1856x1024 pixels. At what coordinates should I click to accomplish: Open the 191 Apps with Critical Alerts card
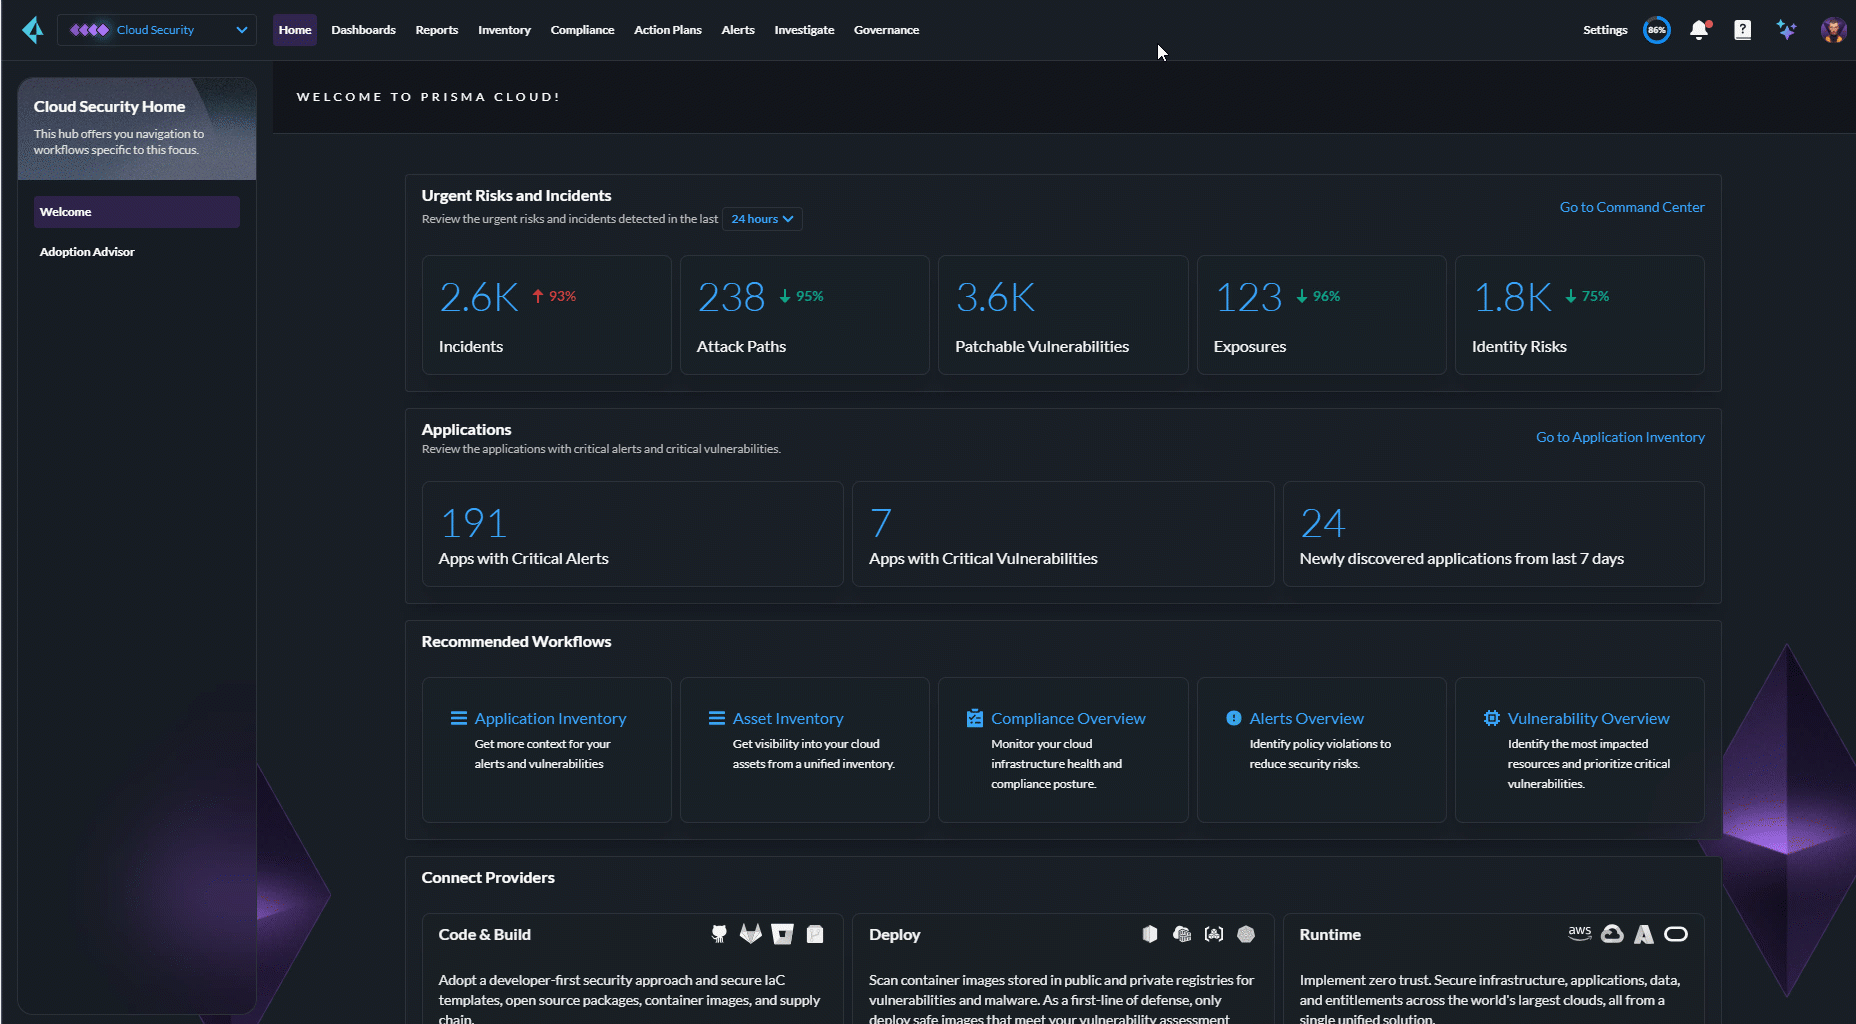pos(633,534)
